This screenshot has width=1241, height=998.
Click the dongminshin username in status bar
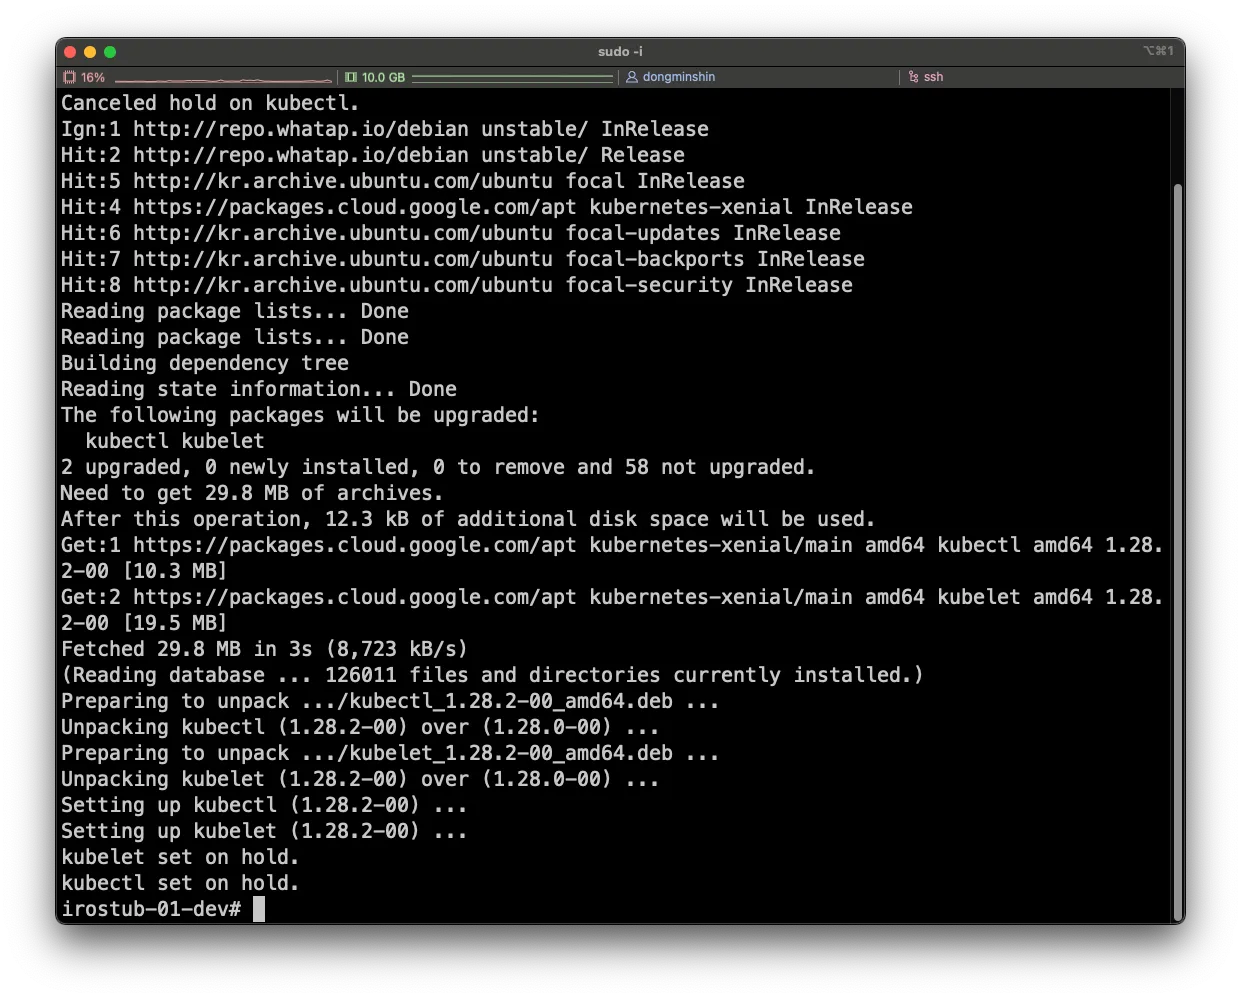pos(678,77)
